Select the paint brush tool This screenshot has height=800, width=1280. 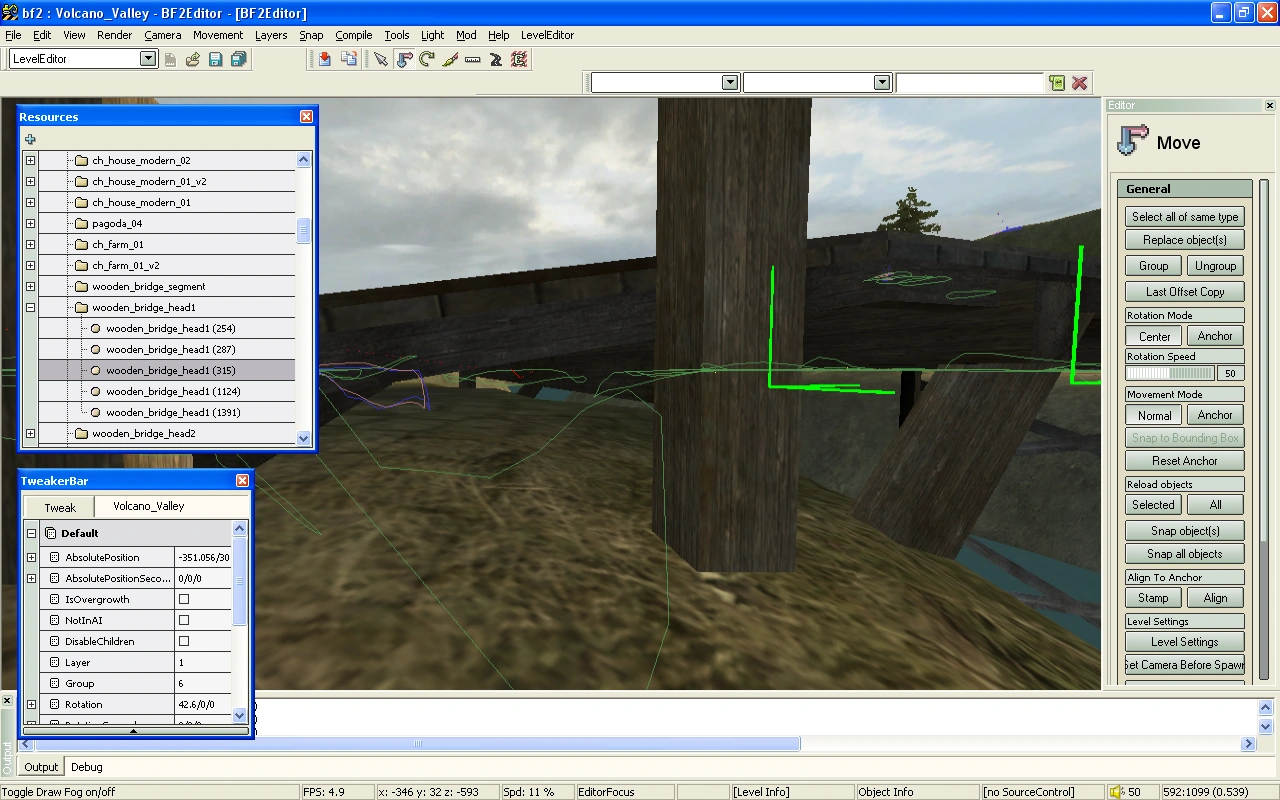[x=450, y=60]
